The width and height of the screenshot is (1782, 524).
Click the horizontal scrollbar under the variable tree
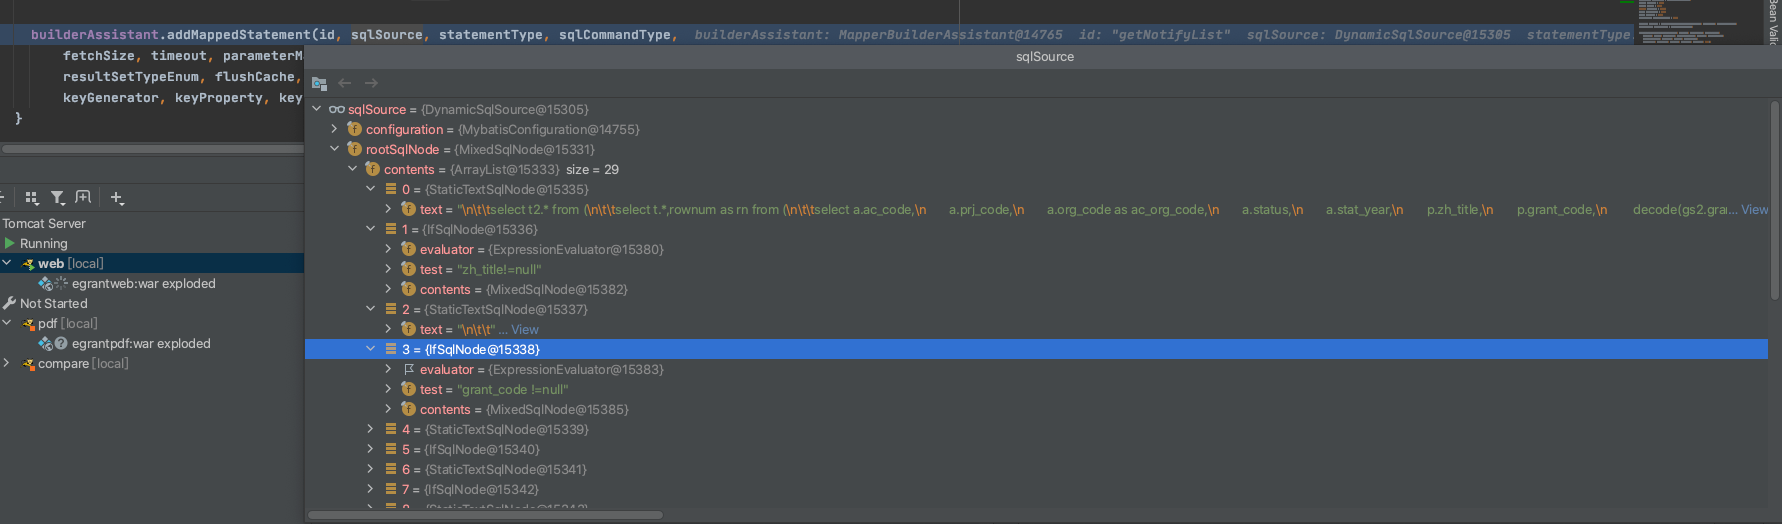[486, 515]
